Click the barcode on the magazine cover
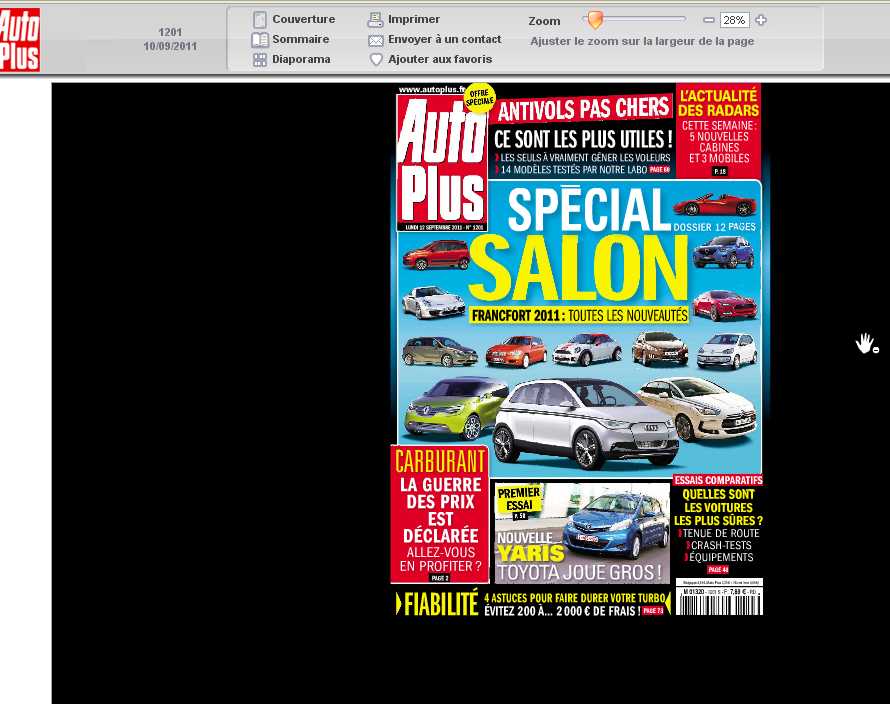 pos(718,603)
